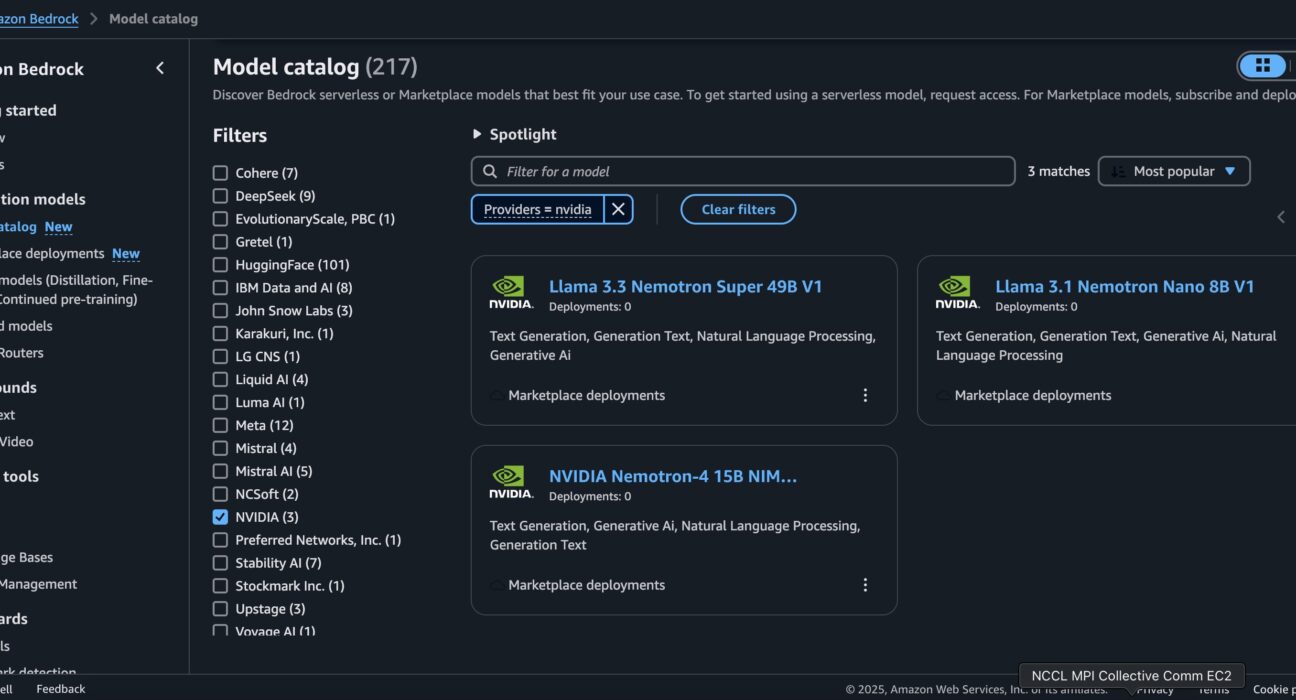Enable the HuggingFace (101) filter

(220, 264)
